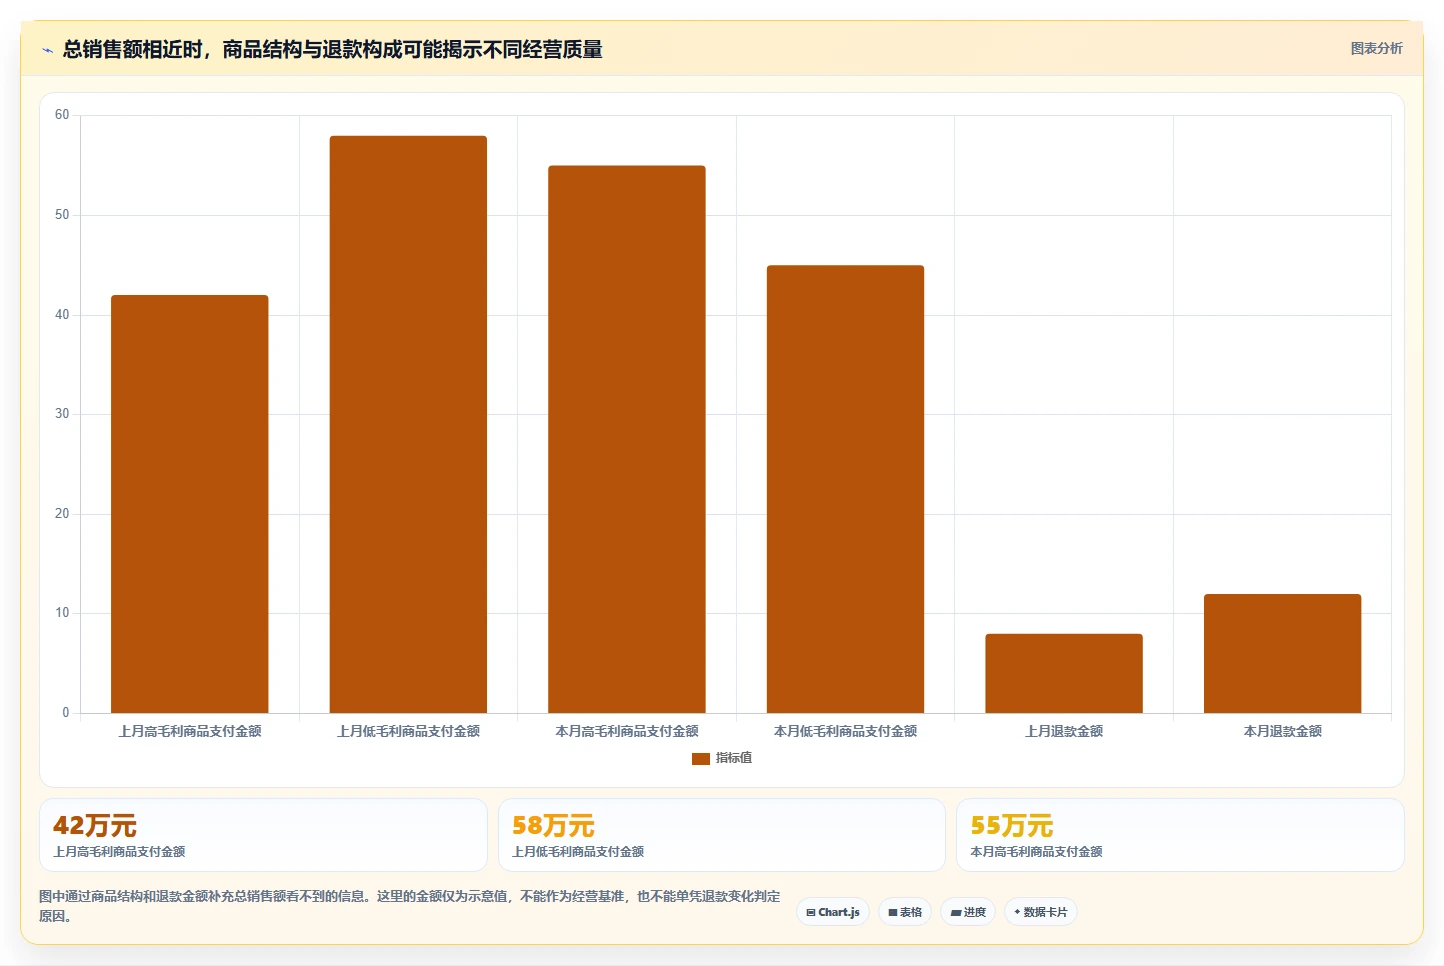Select the 本月退款金额 bar
Screen dimensions: 1444x966
[1282, 653]
